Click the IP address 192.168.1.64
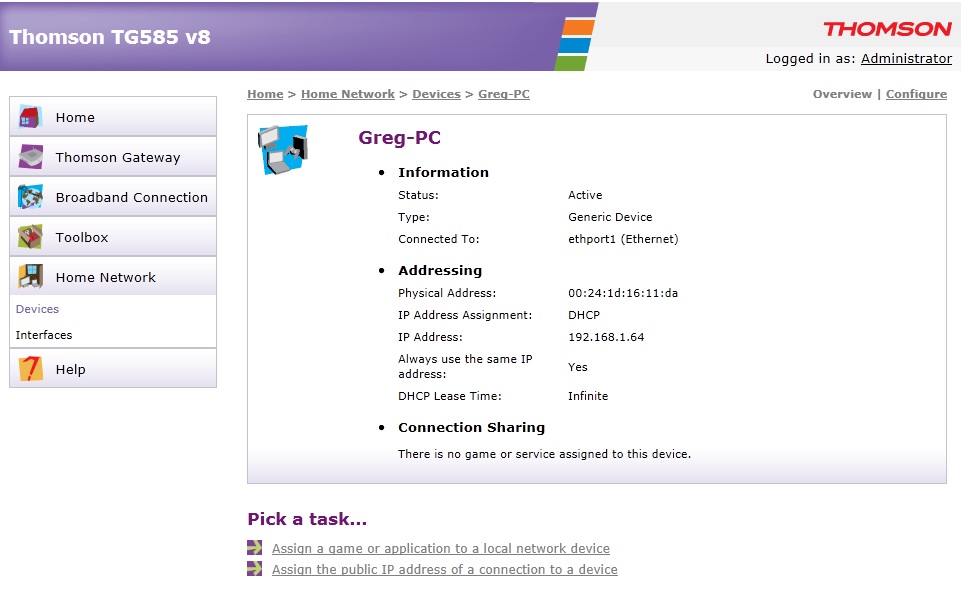Viewport: 961px width, 600px height. (x=606, y=337)
